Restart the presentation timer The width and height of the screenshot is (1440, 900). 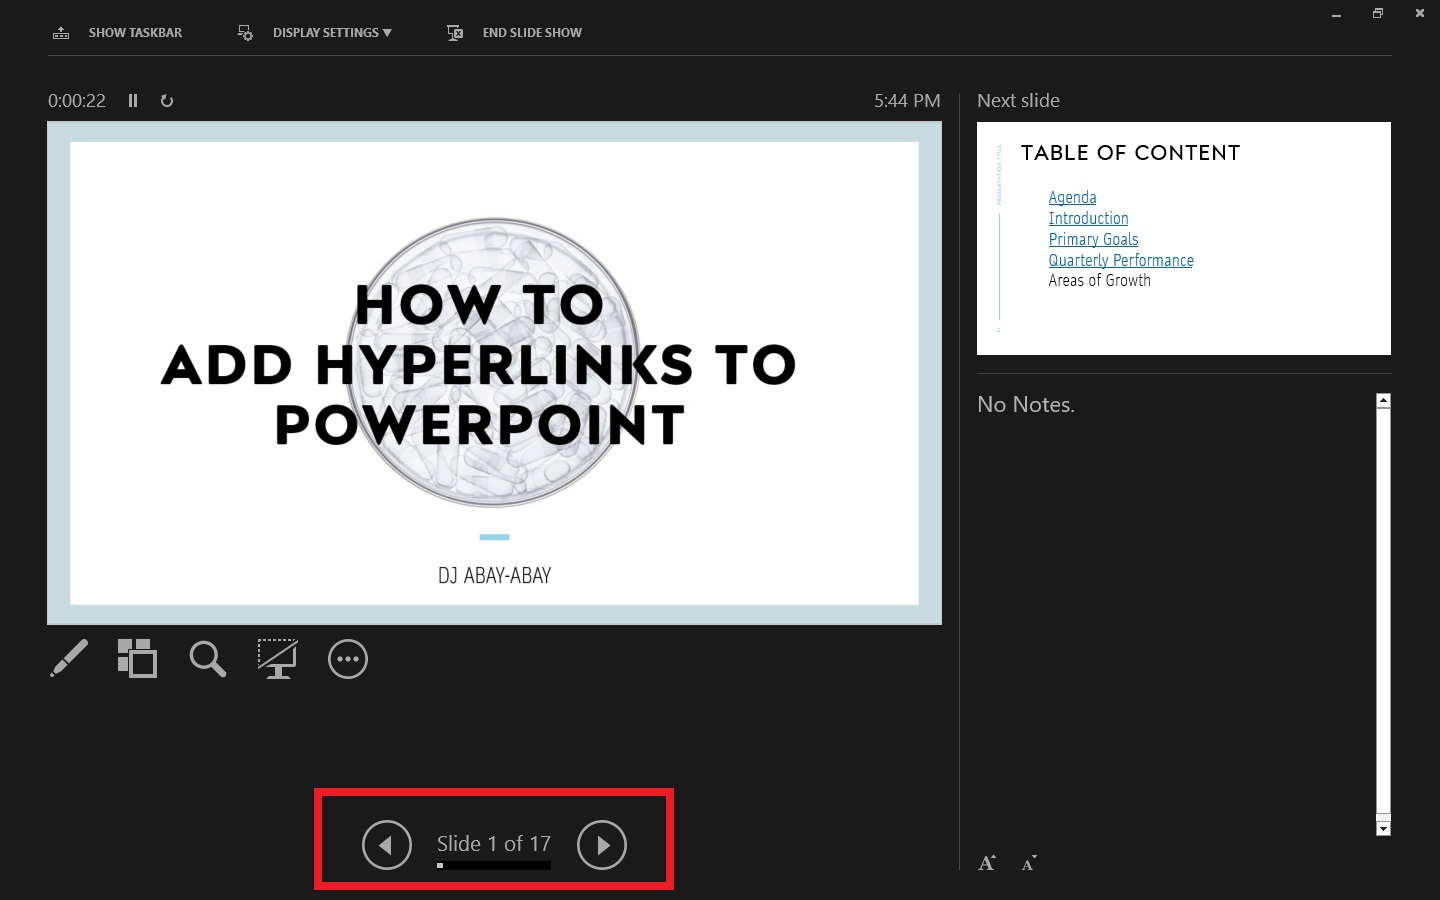(x=166, y=100)
